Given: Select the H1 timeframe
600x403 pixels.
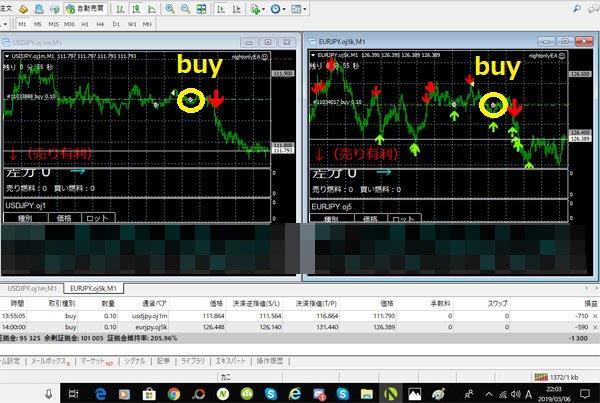Looking at the screenshot, I should click(85, 24).
